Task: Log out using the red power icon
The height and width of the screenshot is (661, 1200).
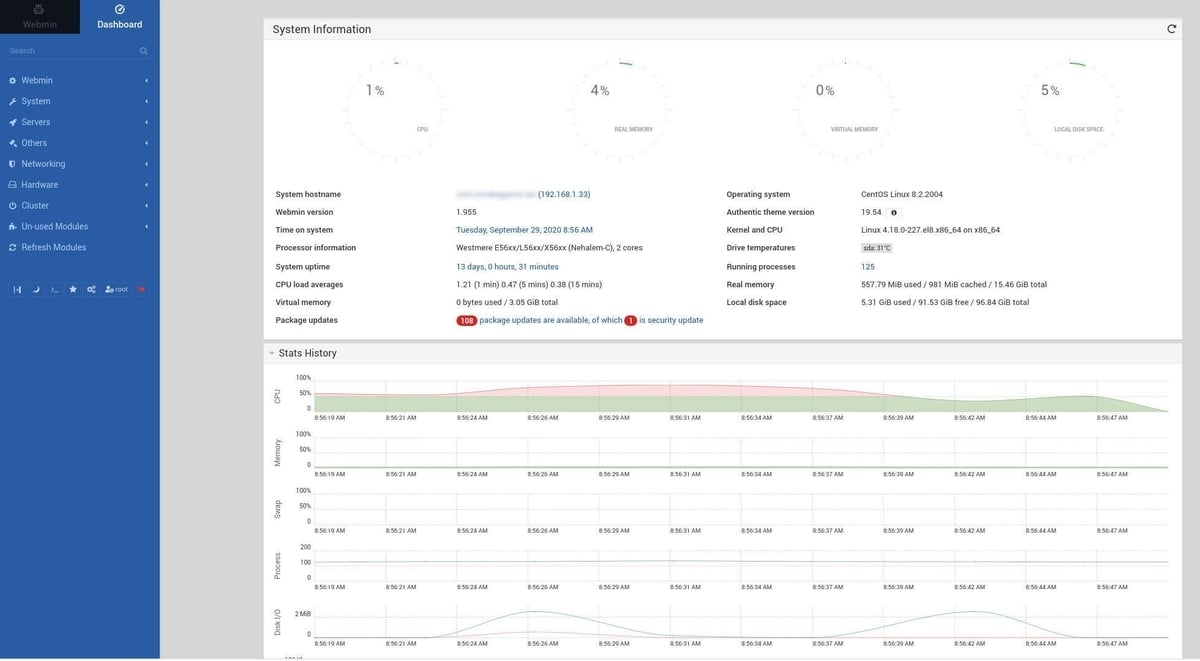Action: click(141, 289)
